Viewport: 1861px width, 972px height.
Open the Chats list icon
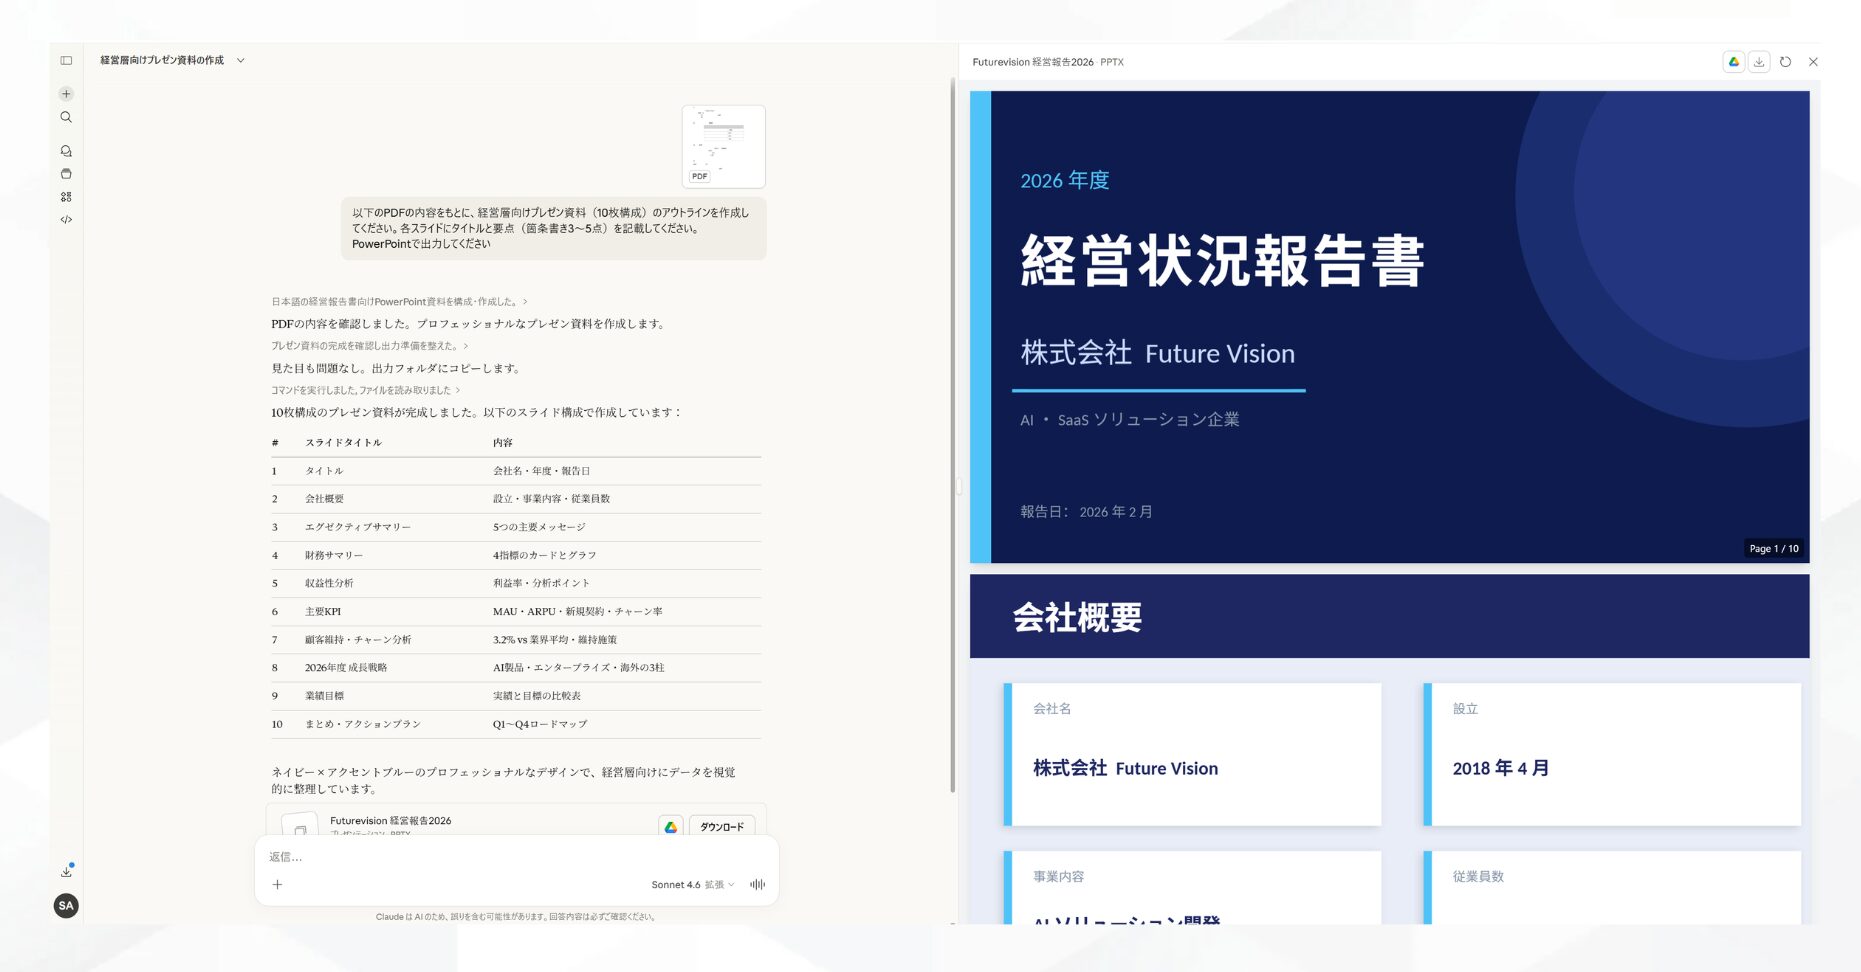coord(66,150)
